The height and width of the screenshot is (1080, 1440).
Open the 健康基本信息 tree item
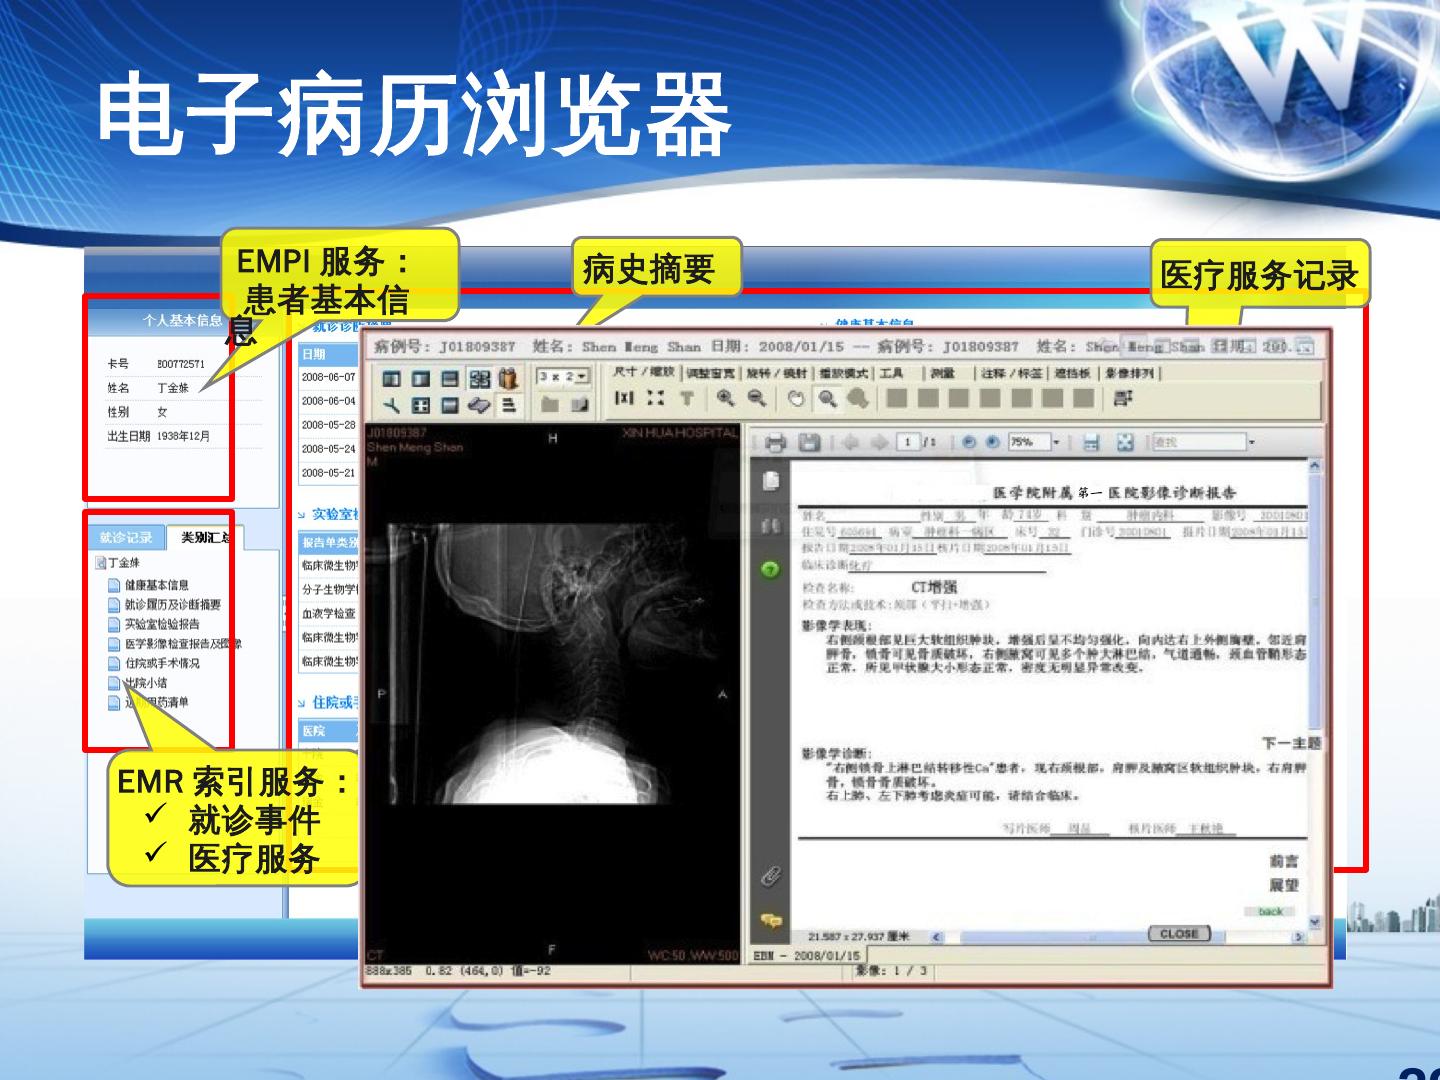pyautogui.click(x=156, y=585)
